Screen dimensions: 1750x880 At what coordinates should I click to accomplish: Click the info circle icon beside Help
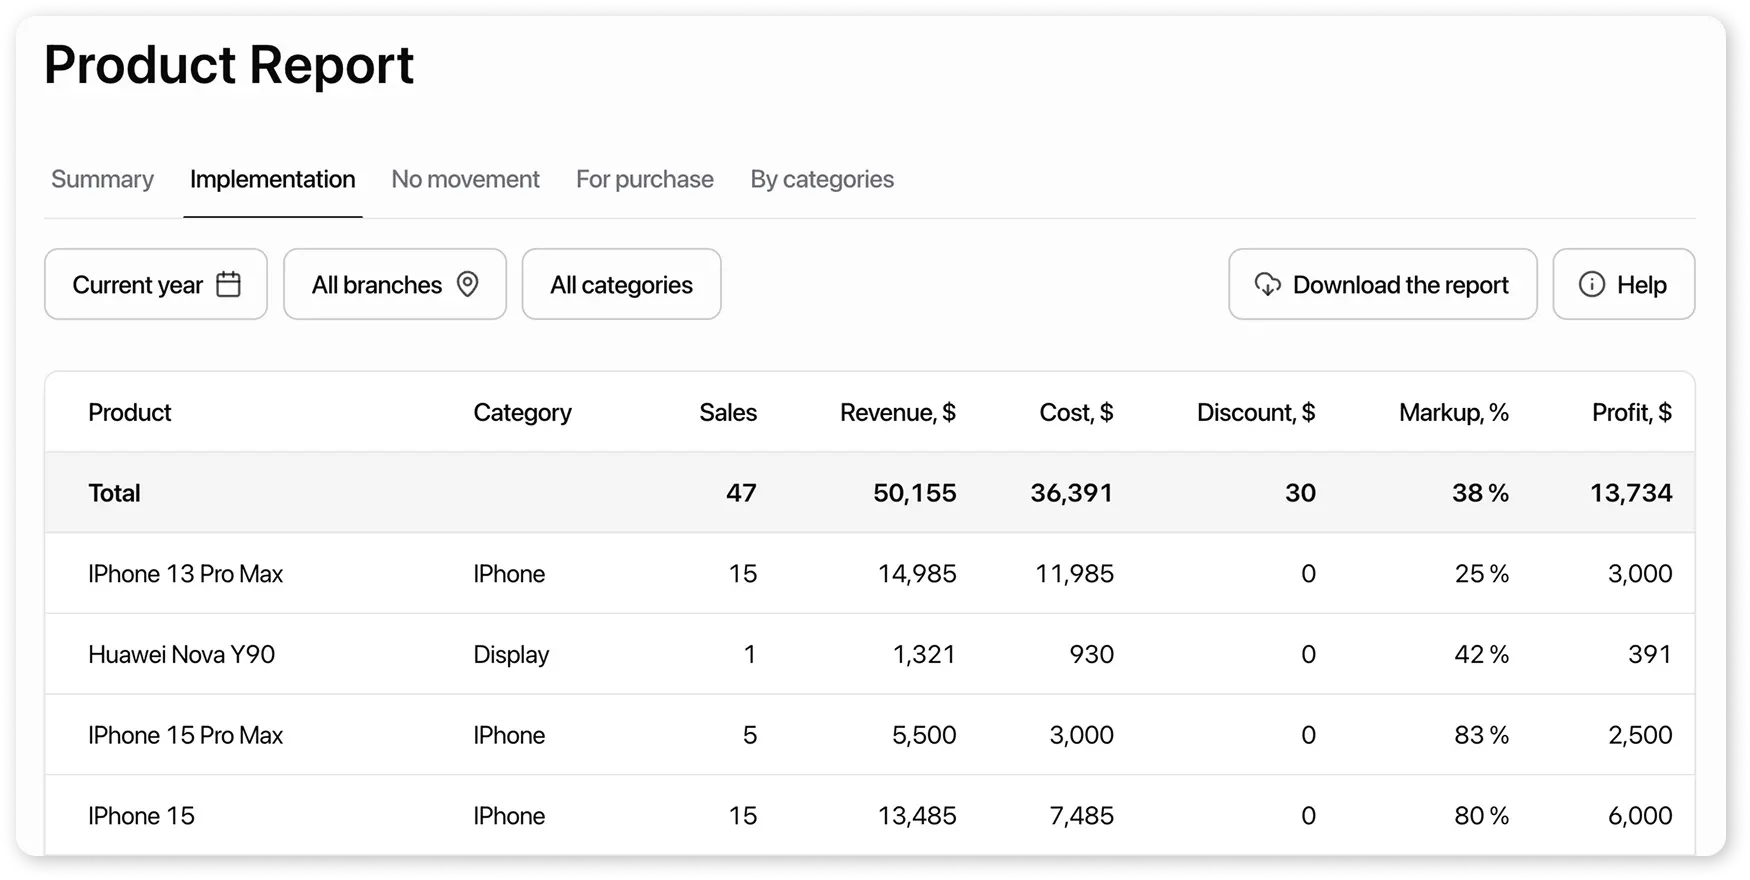click(1591, 284)
